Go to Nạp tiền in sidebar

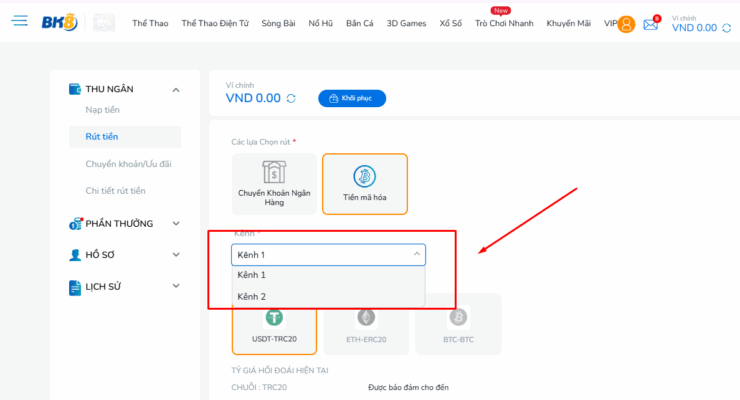pos(103,109)
